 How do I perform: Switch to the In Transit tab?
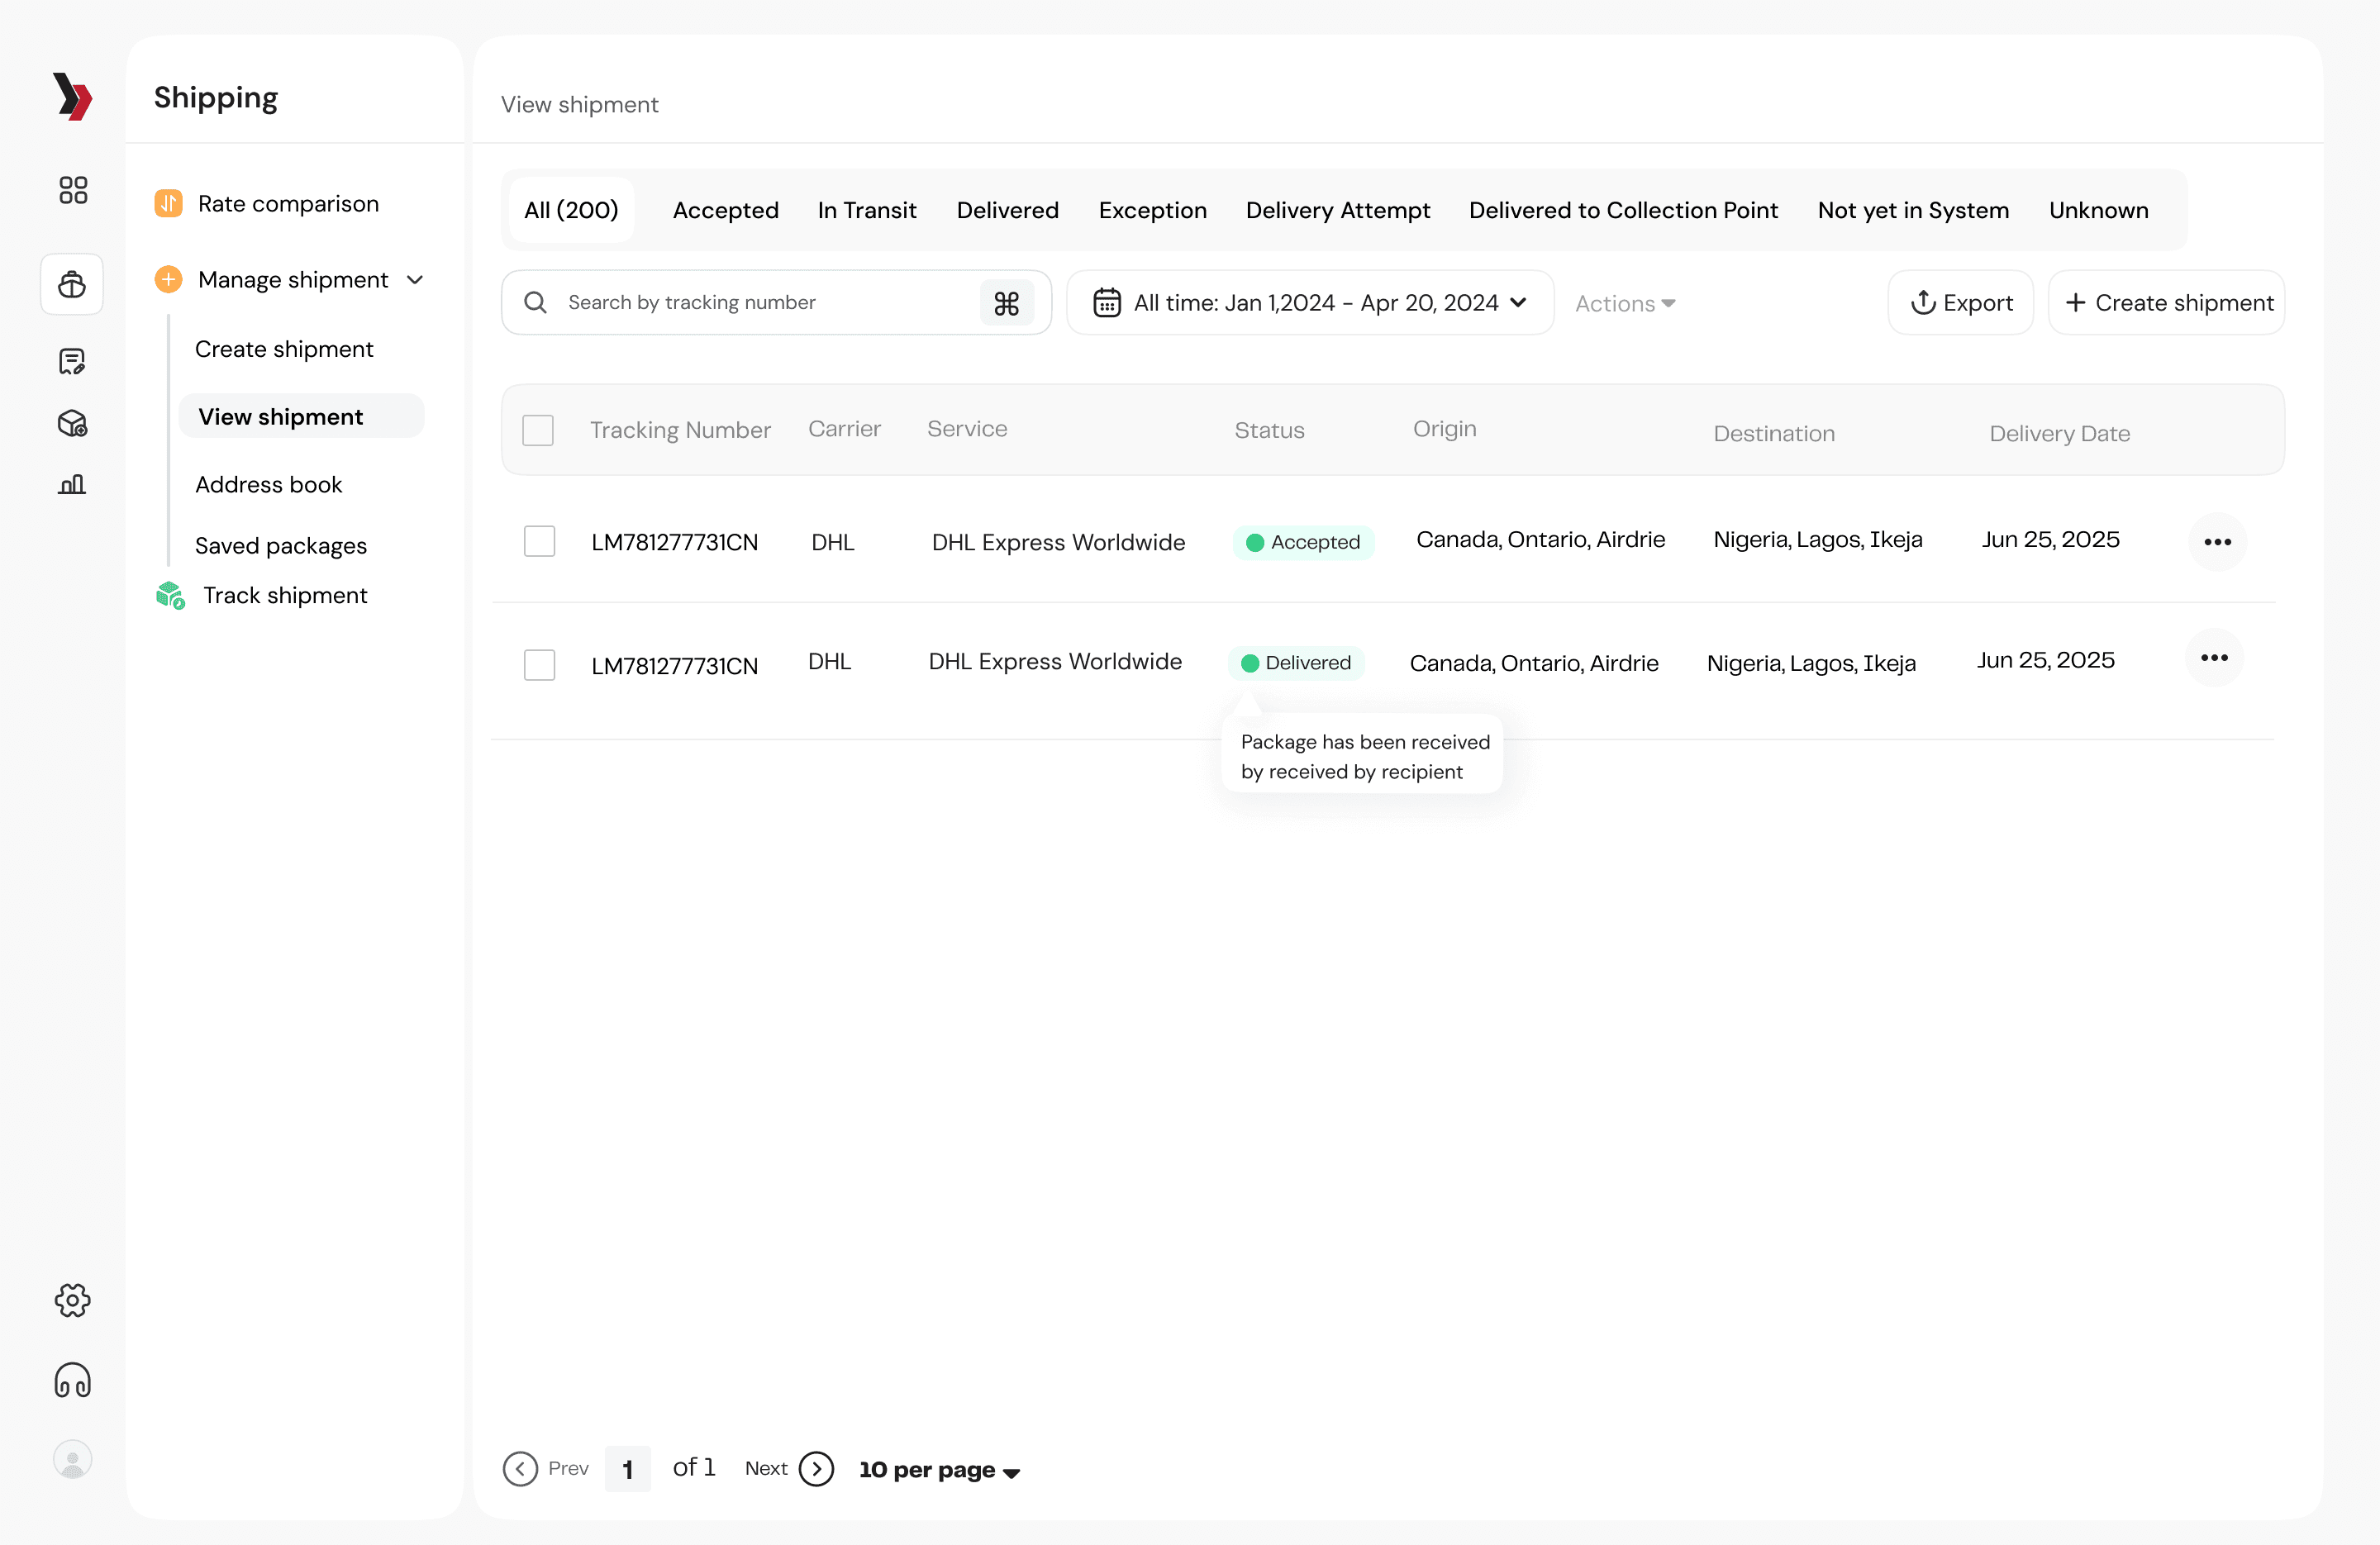pyautogui.click(x=866, y=210)
